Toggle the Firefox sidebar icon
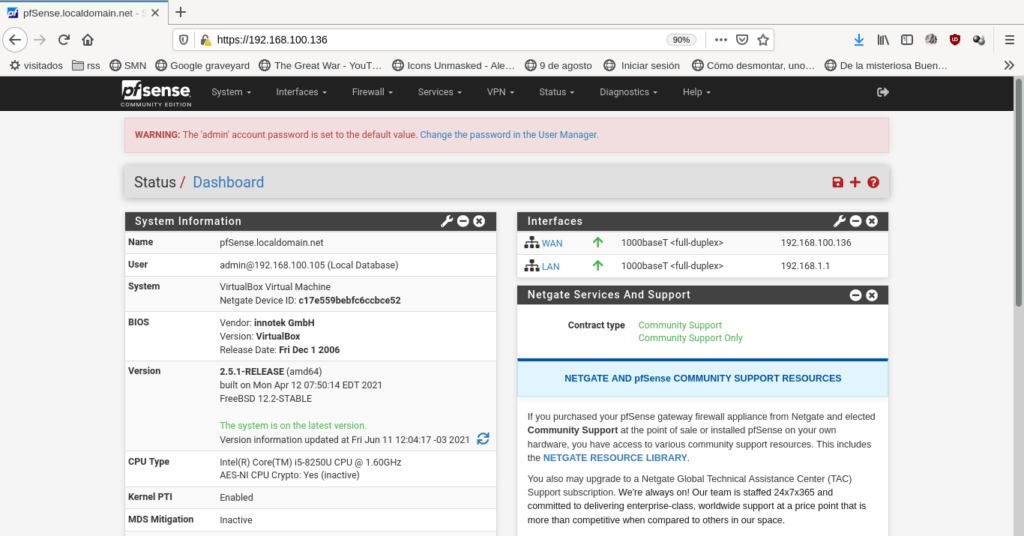The height and width of the screenshot is (536, 1024). coord(907,40)
